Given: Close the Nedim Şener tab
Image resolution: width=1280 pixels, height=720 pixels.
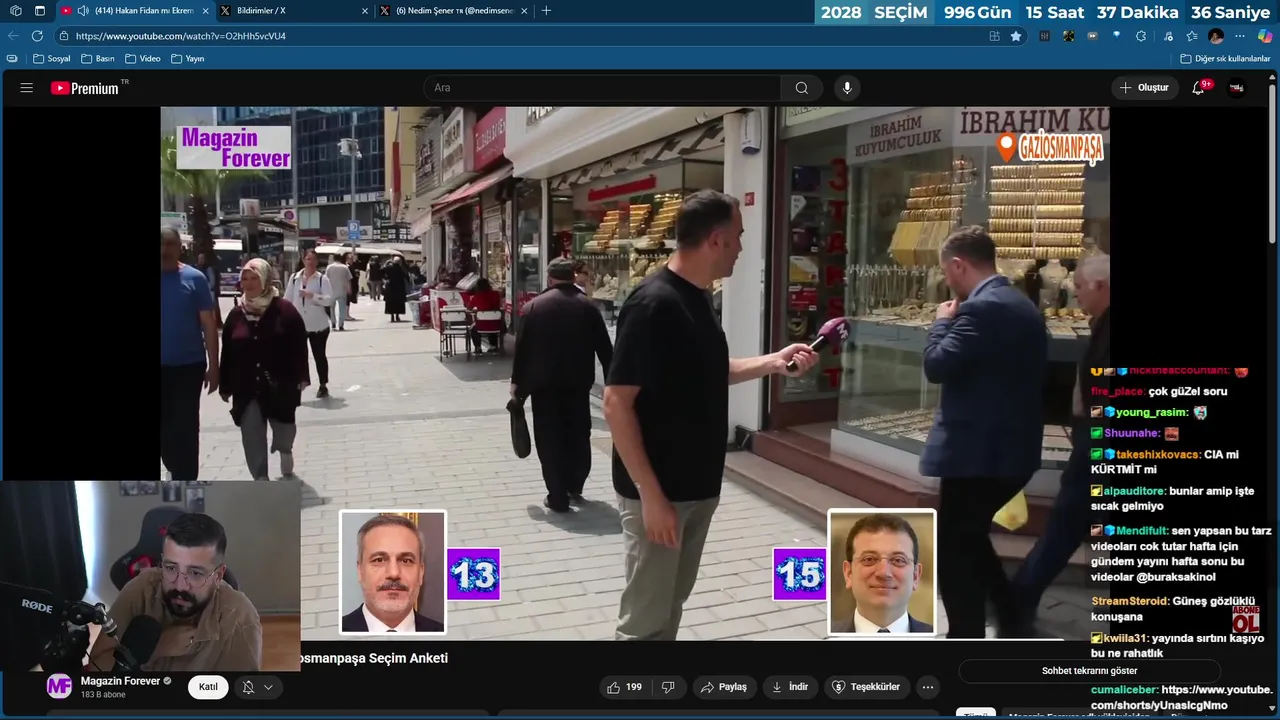Looking at the screenshot, I should point(523,10).
